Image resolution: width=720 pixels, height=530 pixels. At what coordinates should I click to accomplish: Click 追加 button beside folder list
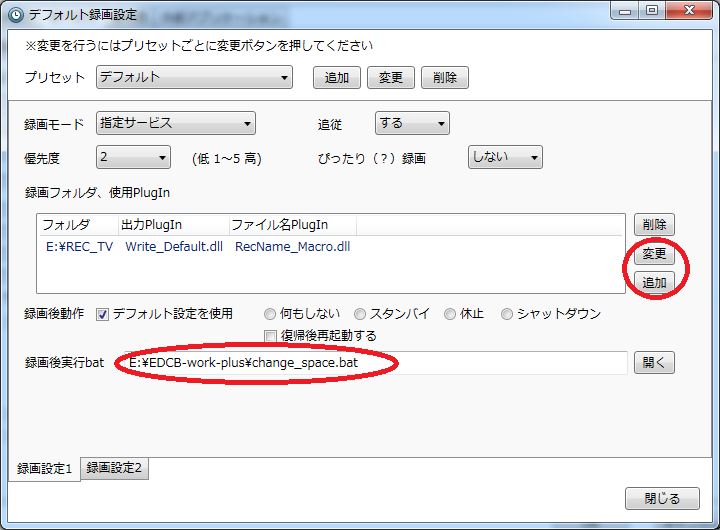click(654, 282)
